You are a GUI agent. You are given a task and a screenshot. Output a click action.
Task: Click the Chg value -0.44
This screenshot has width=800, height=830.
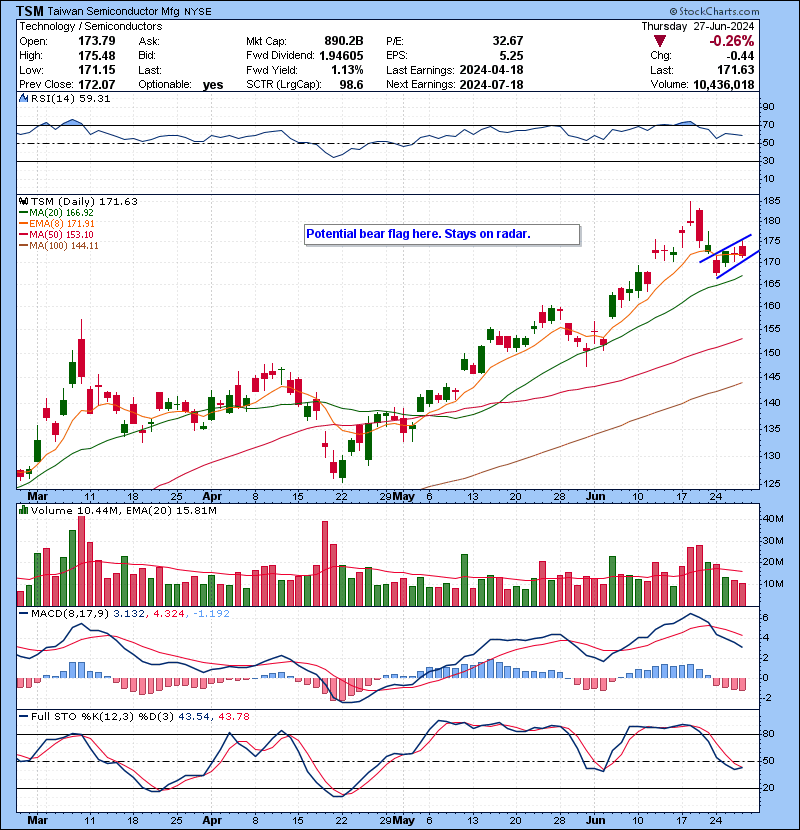[741, 56]
